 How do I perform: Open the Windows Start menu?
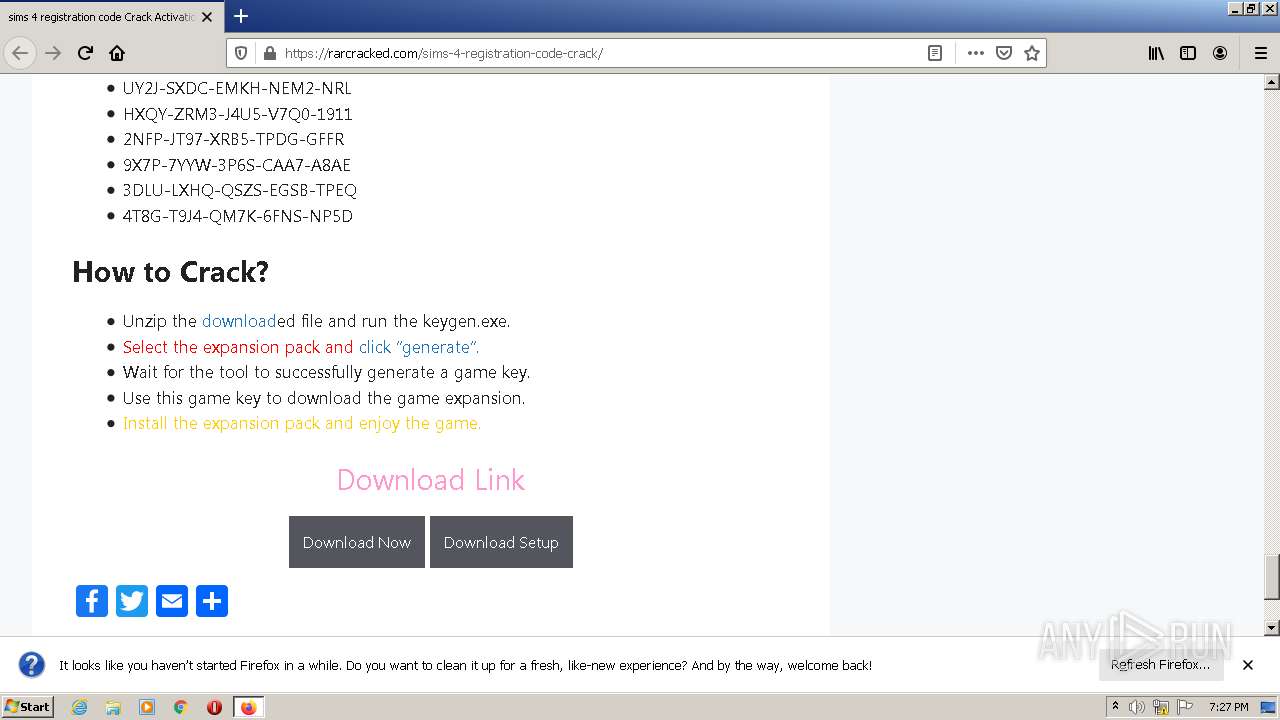pyautogui.click(x=28, y=706)
